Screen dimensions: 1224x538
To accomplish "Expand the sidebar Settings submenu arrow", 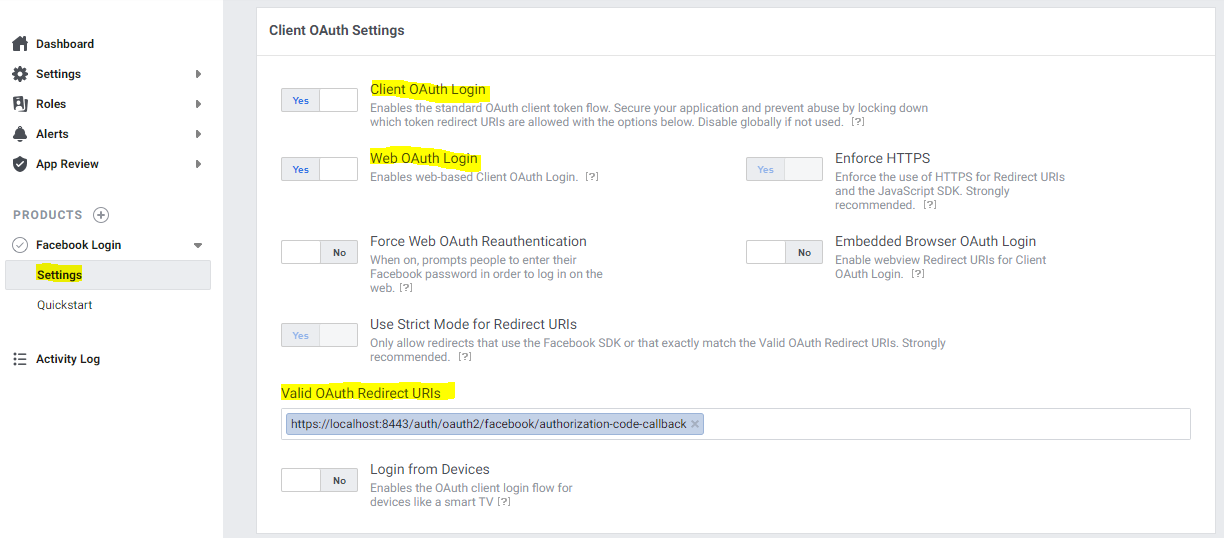I will (198, 74).
